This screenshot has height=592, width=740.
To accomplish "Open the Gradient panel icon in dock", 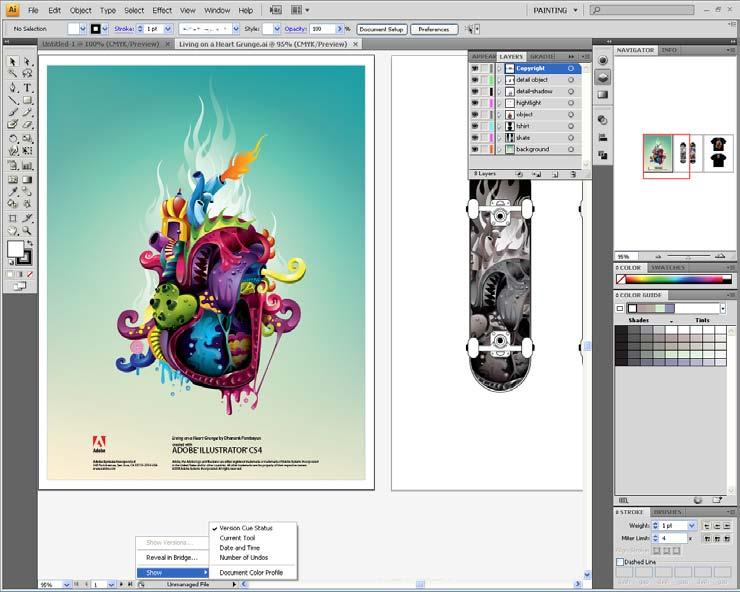I will 603,95.
